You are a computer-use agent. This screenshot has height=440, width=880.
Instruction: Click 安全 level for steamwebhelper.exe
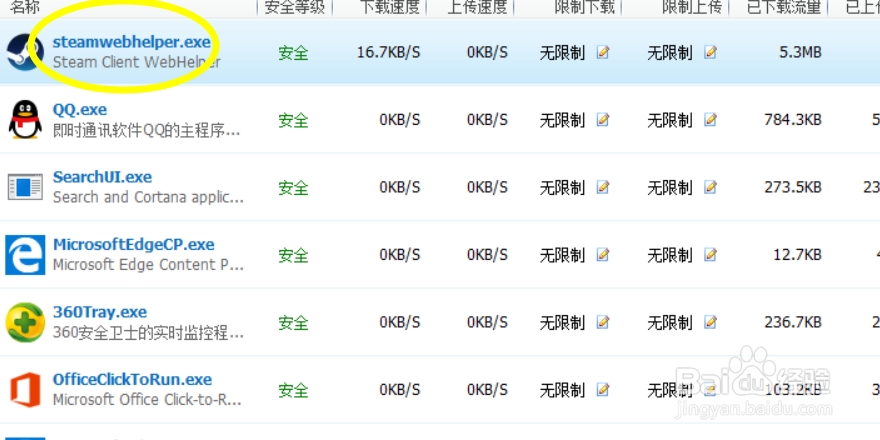294,53
